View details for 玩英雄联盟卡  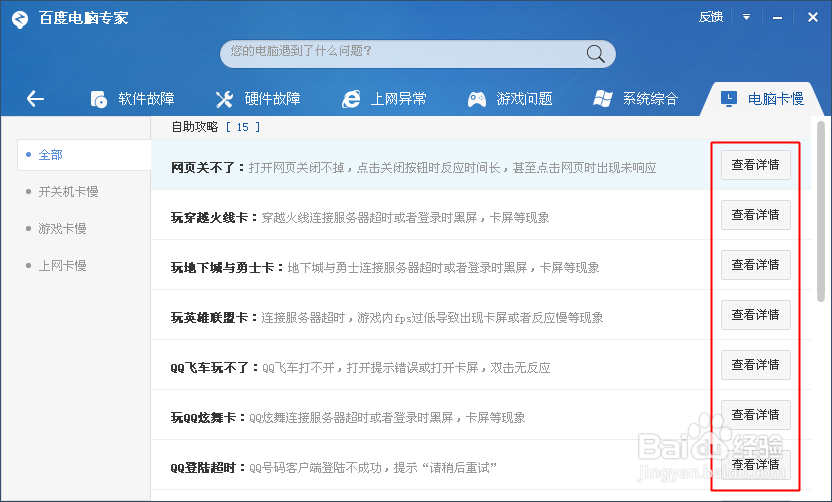756,315
